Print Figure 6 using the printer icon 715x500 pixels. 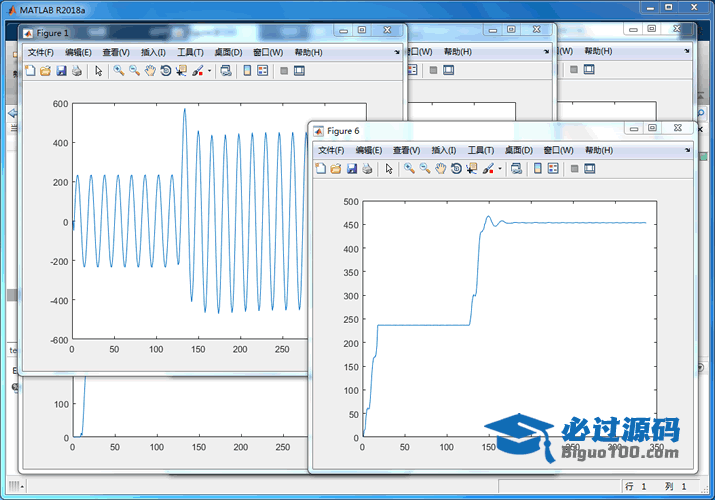coord(367,169)
